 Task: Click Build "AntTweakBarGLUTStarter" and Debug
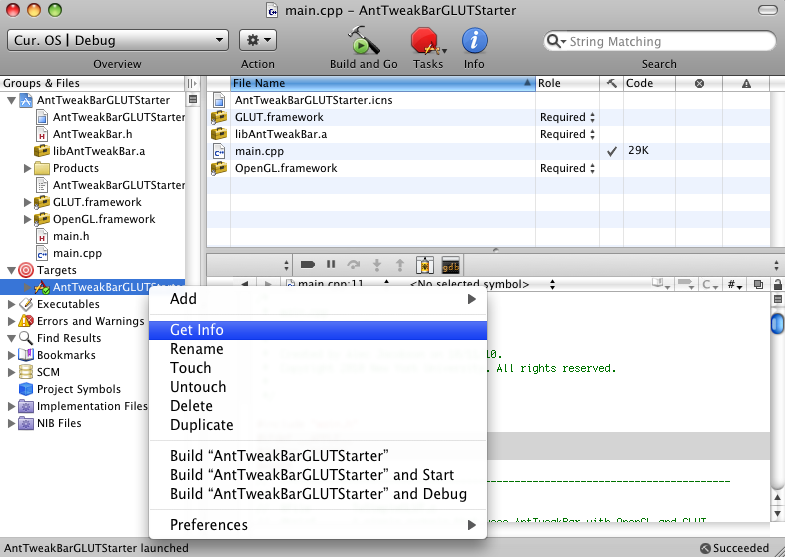pyautogui.click(x=318, y=494)
